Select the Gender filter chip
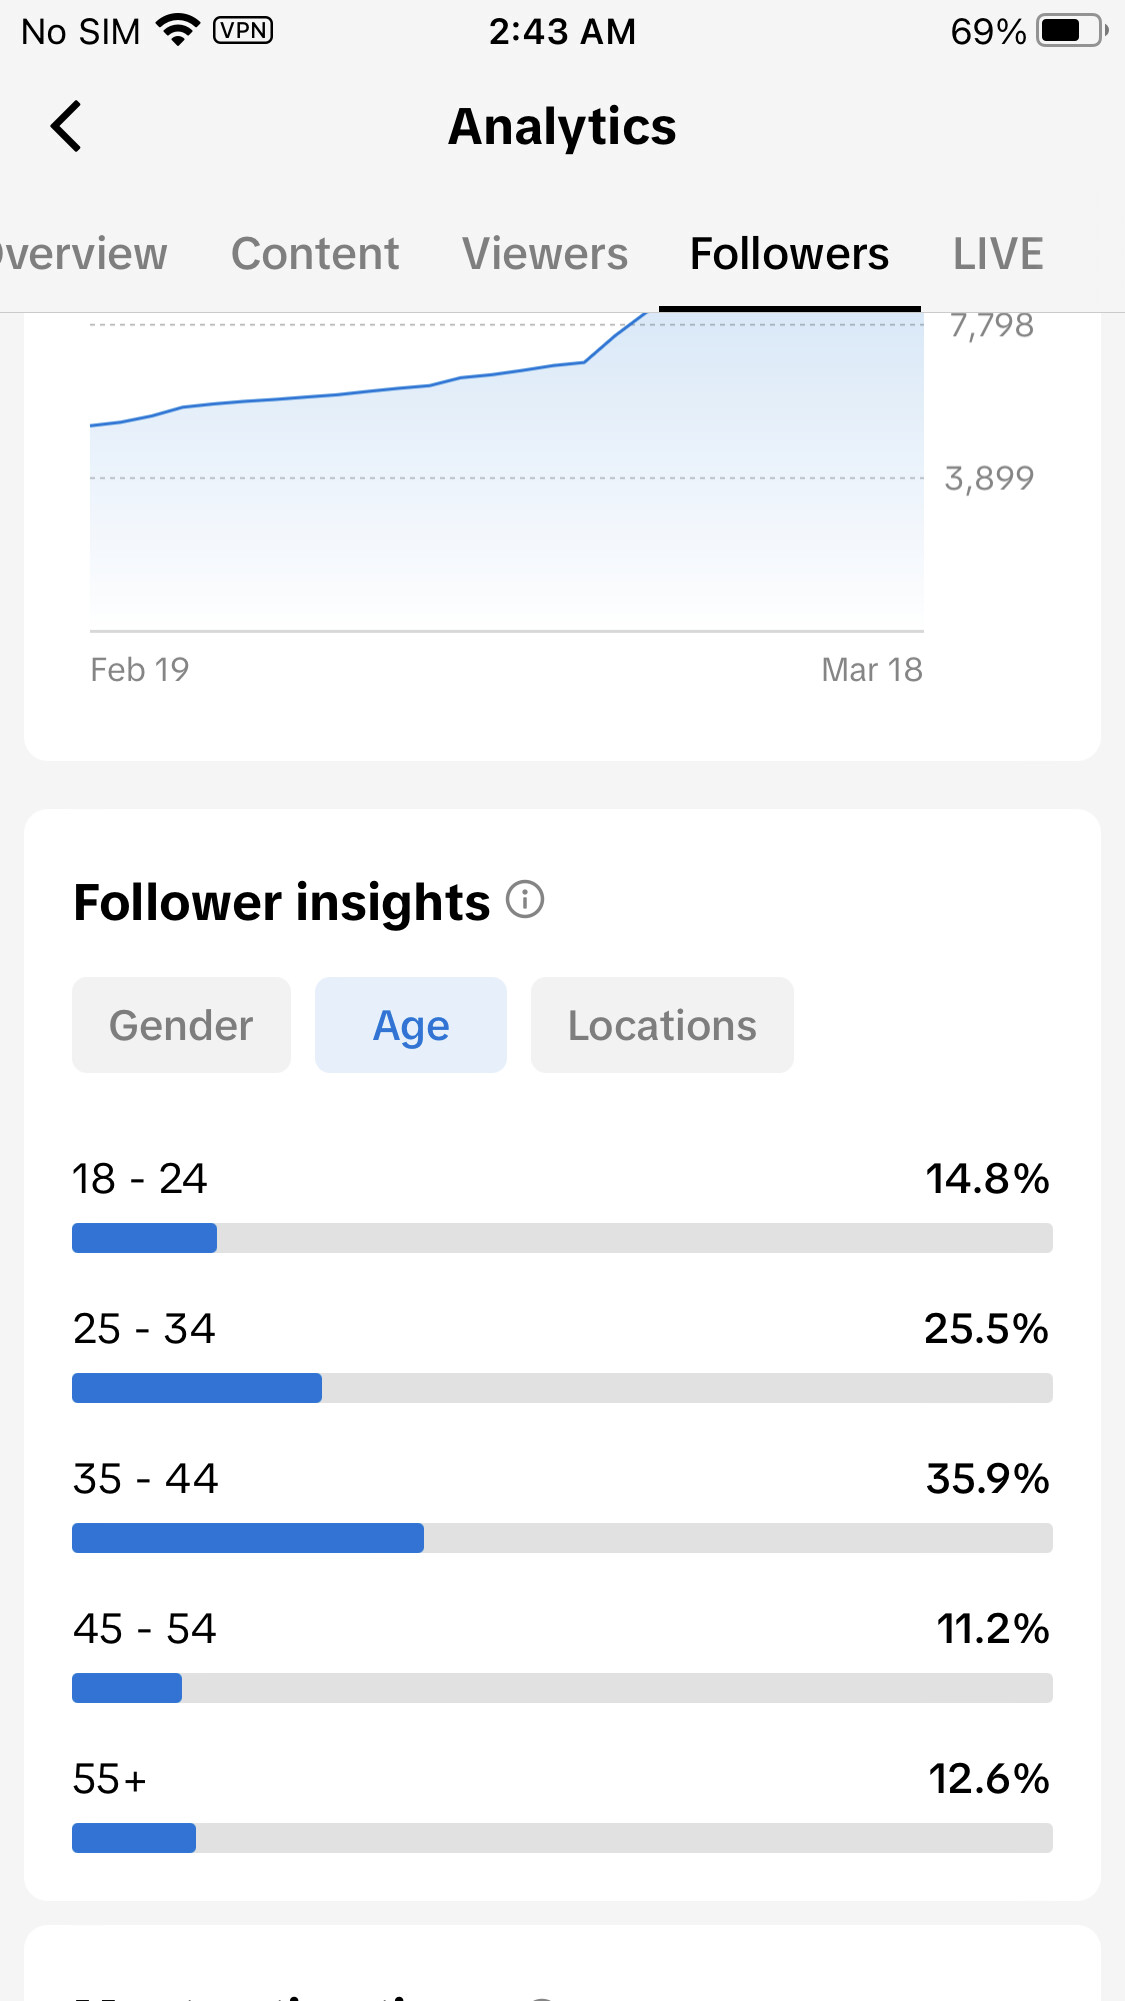Screen dimensions: 1125x2001 point(181,1025)
